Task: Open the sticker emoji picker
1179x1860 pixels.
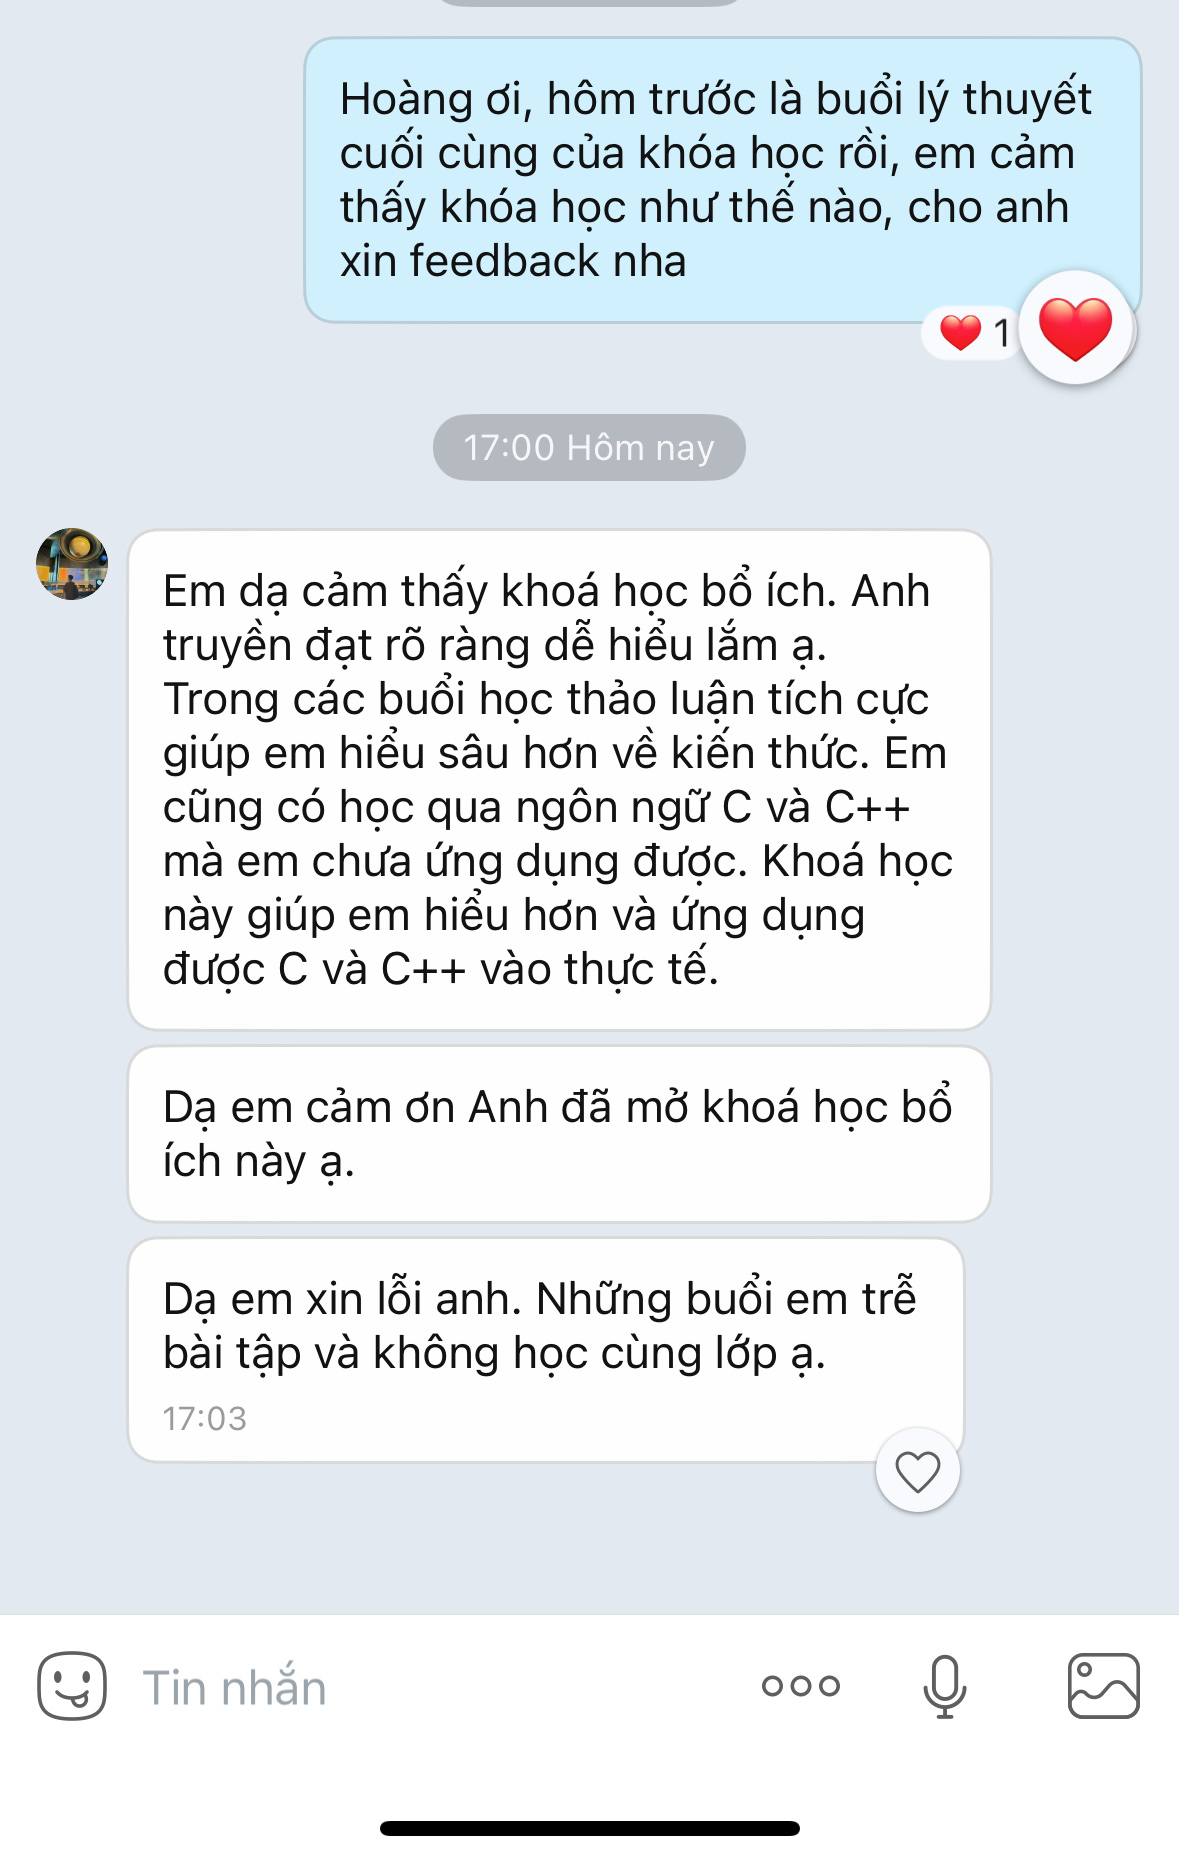Action: tap(72, 1686)
